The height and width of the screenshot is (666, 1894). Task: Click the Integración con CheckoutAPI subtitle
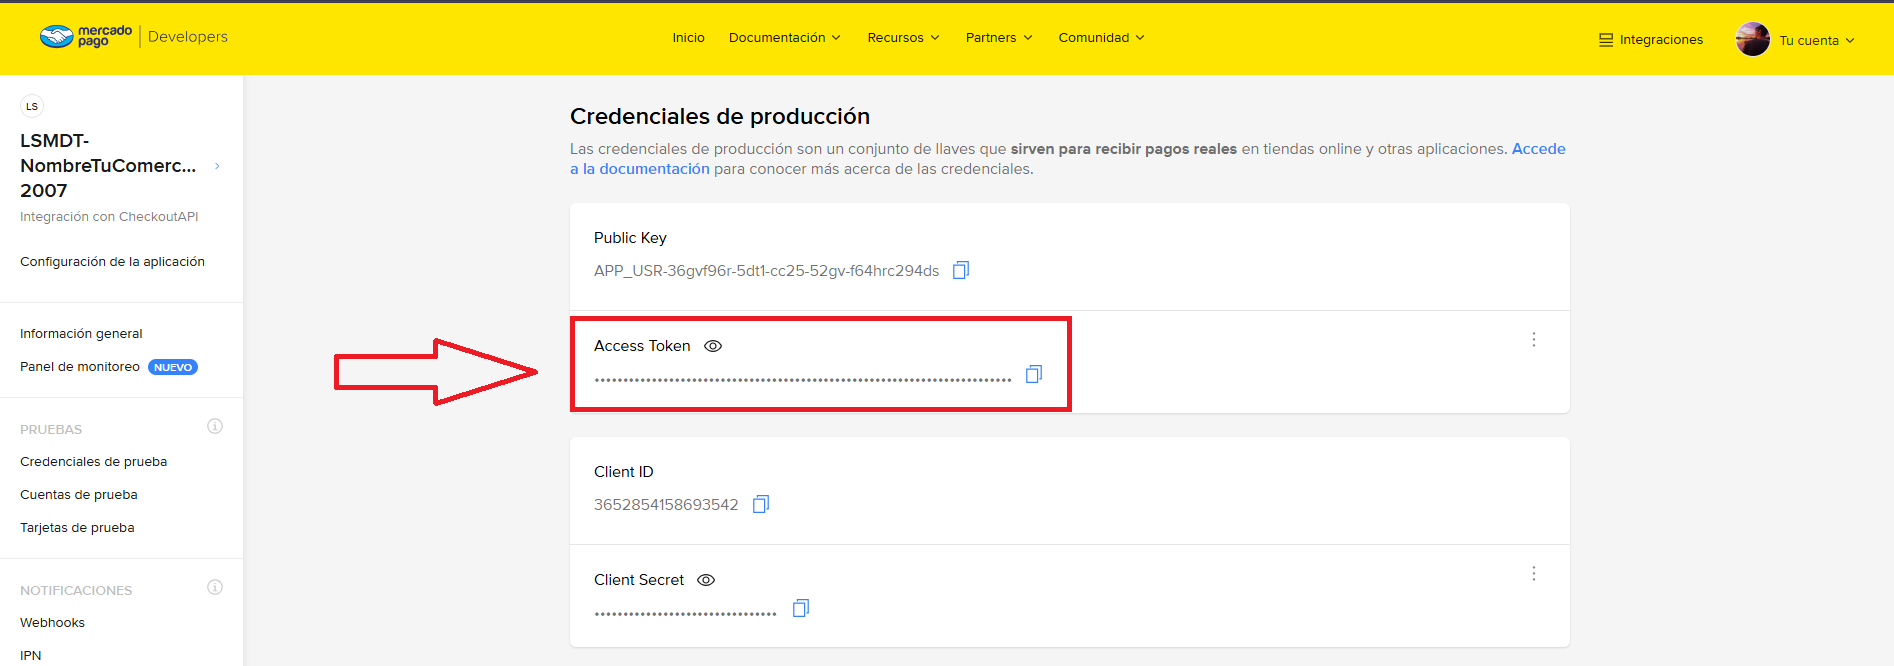coord(109,217)
